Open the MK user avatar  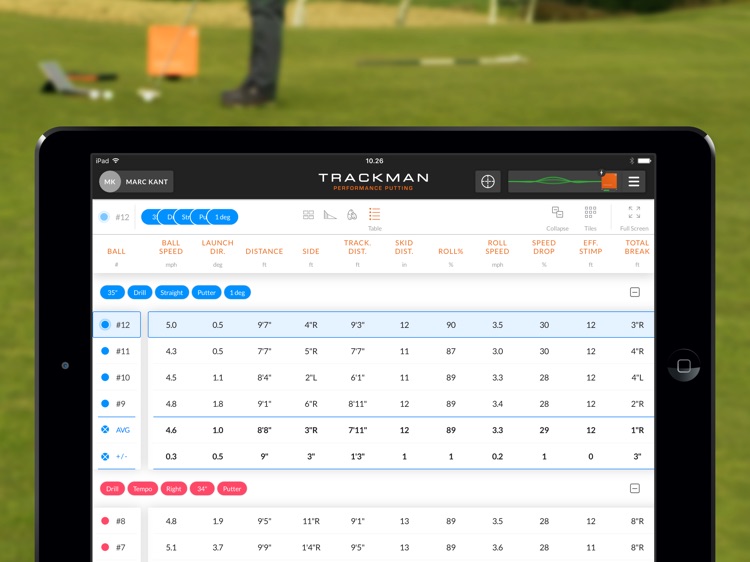click(x=110, y=182)
